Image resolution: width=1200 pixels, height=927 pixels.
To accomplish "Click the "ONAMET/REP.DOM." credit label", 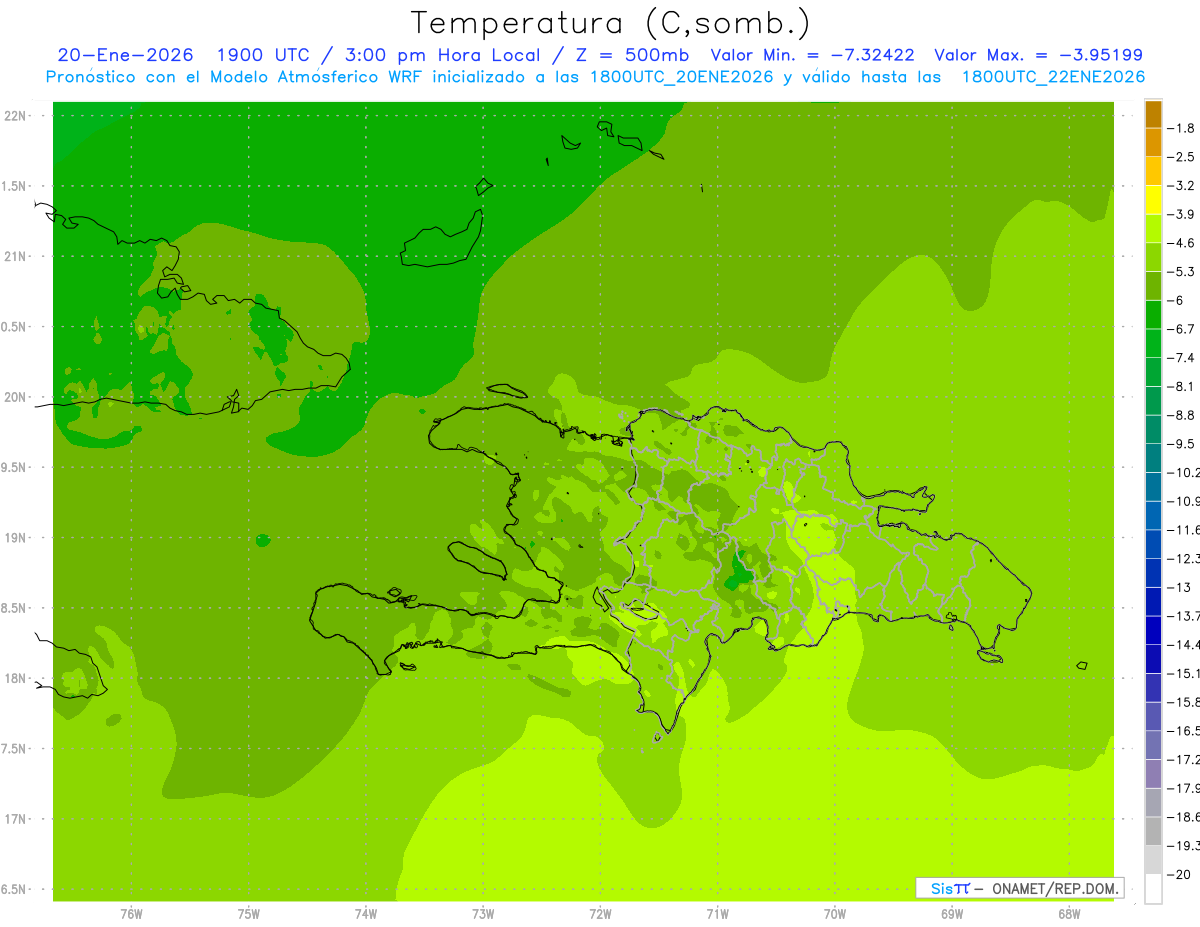I will (1055, 888).
